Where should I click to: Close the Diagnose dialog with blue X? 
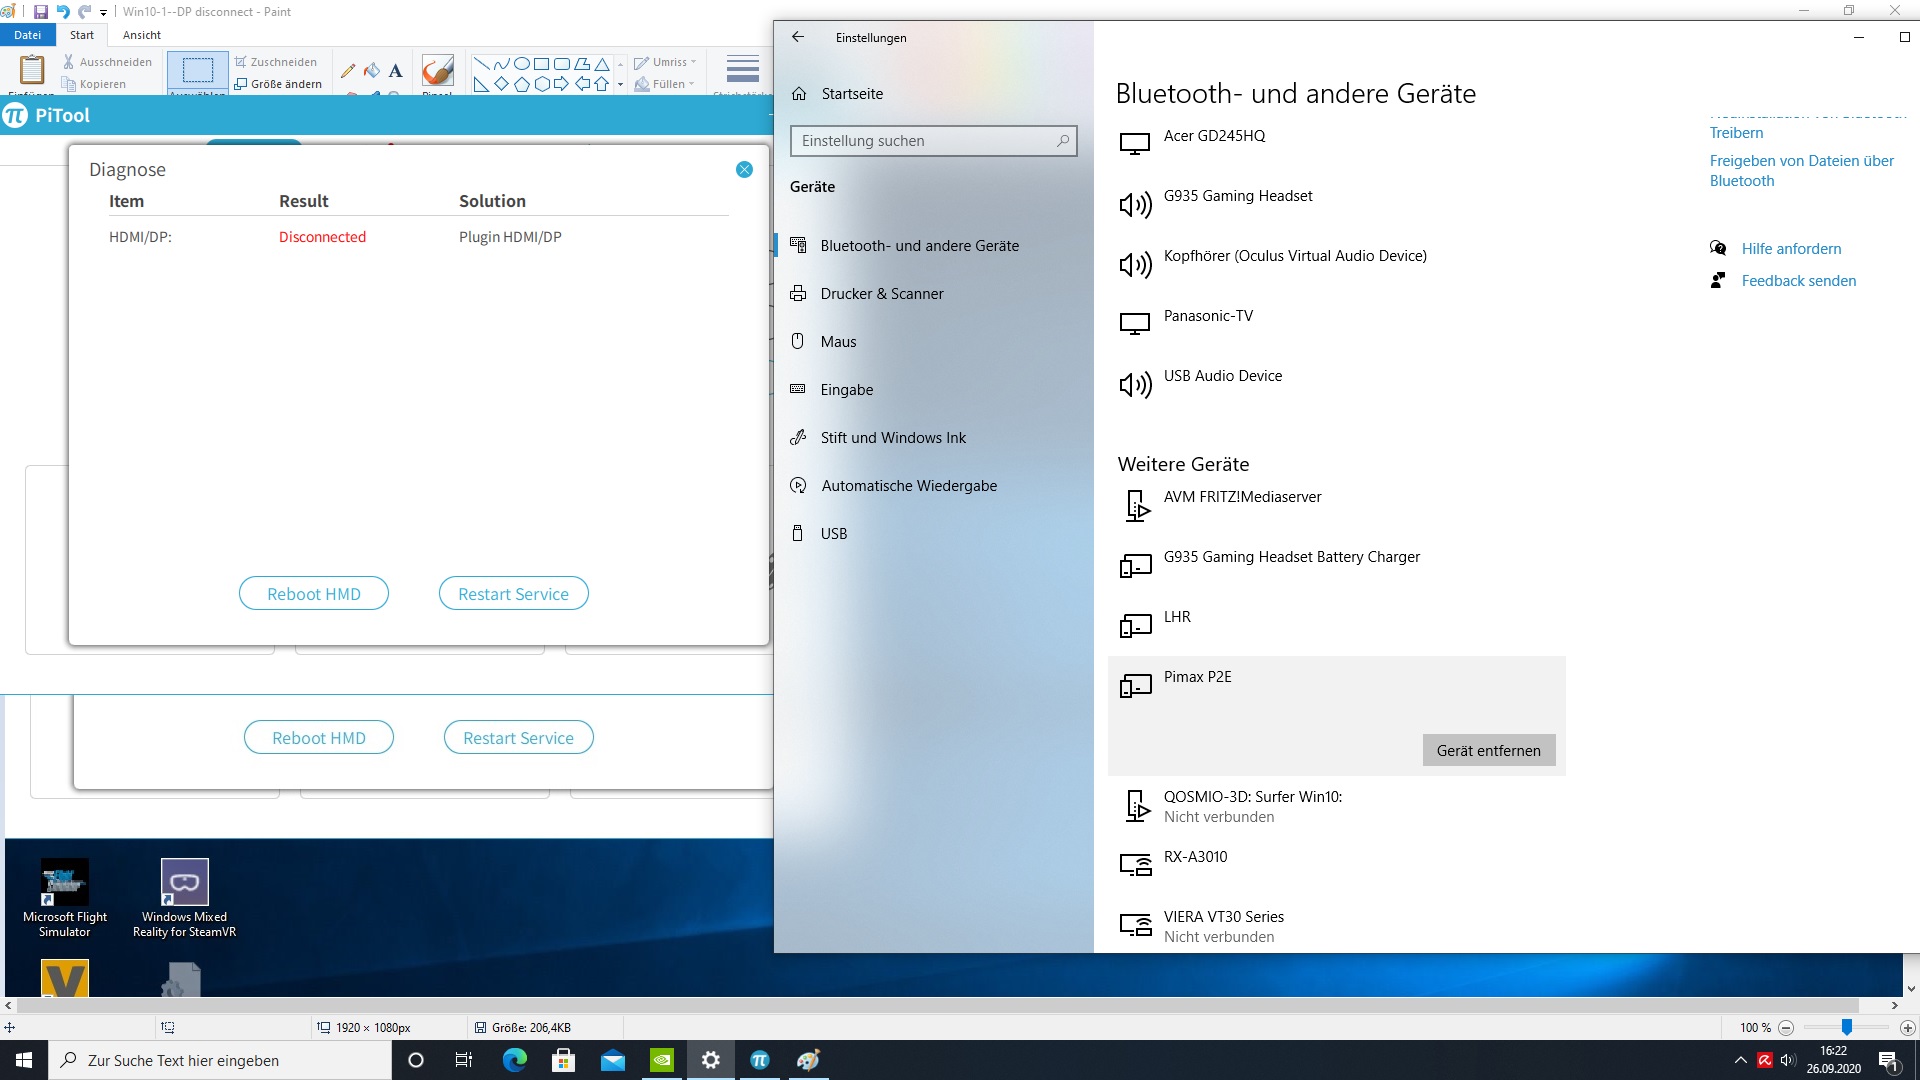(744, 170)
